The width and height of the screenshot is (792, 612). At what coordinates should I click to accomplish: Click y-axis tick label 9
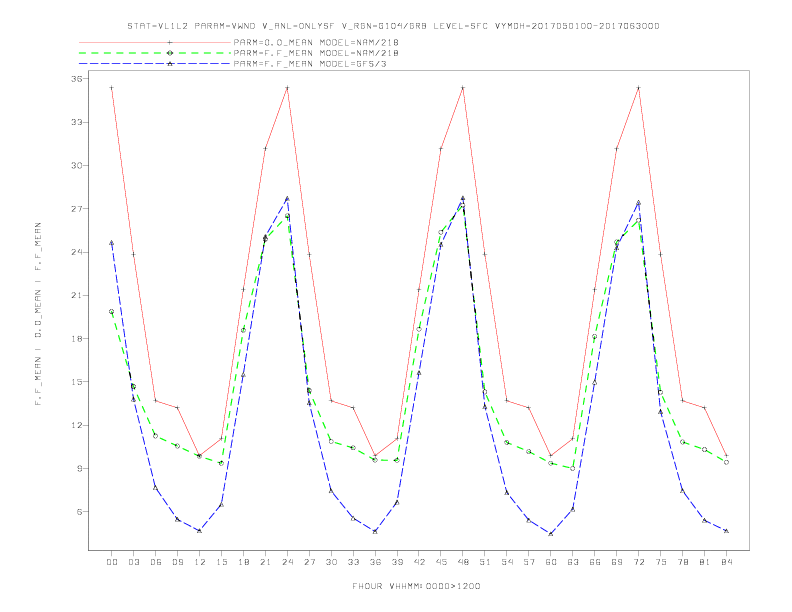(x=80, y=469)
